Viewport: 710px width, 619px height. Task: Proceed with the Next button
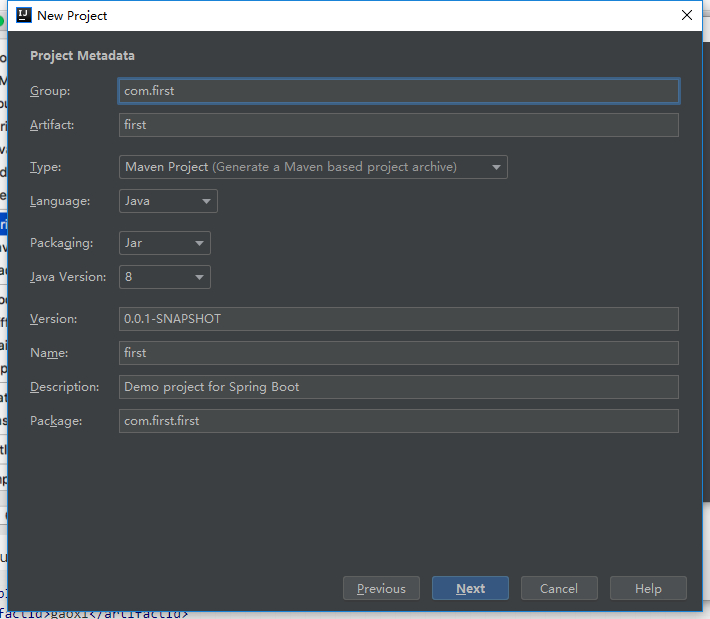coord(470,588)
